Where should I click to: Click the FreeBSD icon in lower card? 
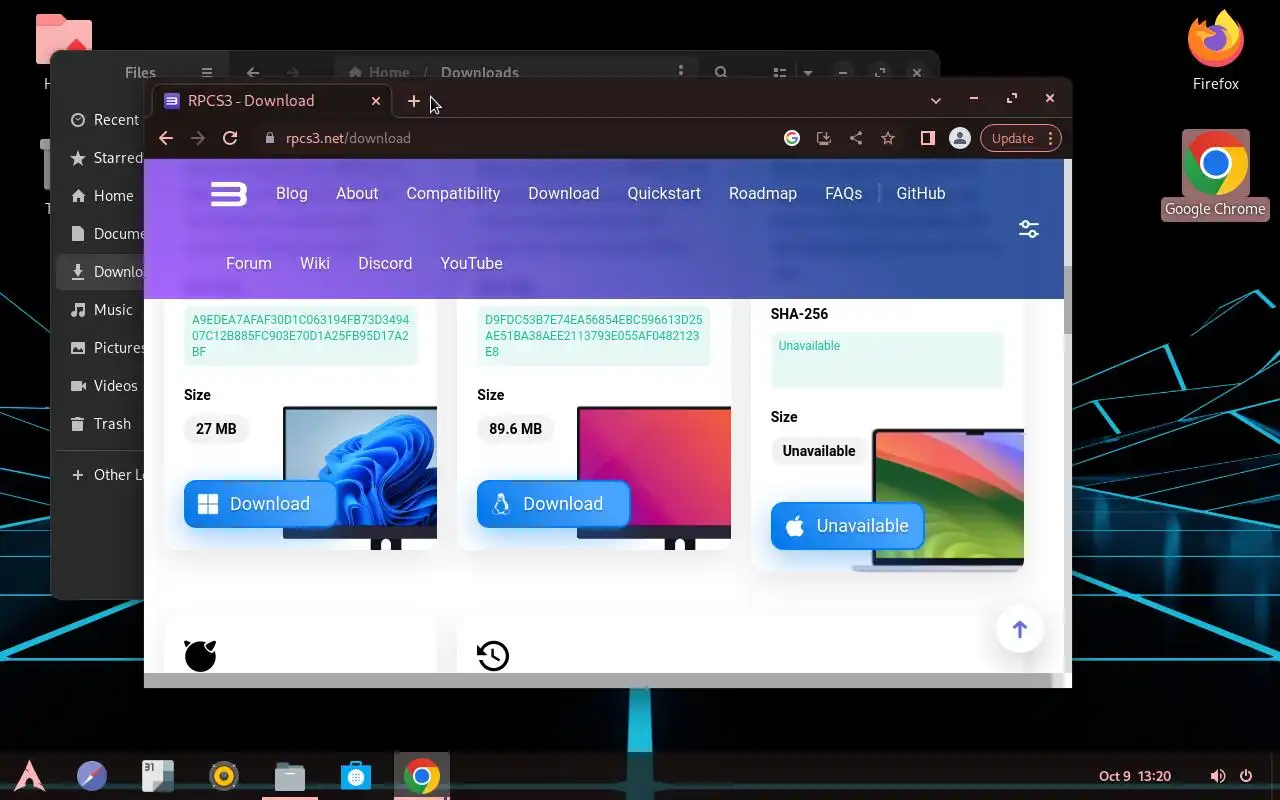tap(200, 655)
